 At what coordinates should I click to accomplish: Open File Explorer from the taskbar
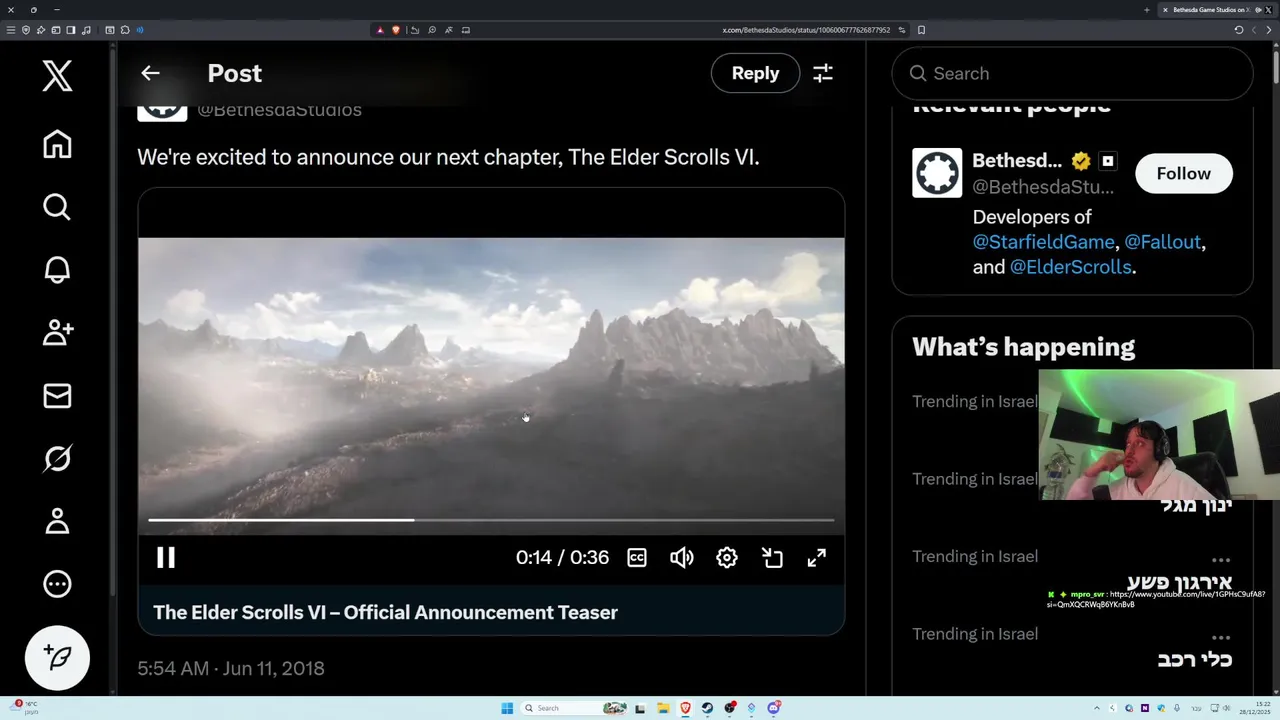coord(663,708)
